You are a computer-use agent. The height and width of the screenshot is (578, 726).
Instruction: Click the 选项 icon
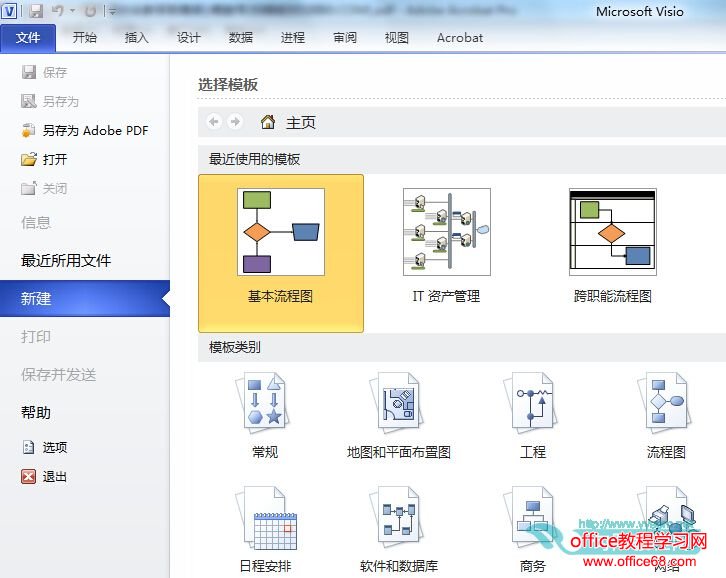(28, 447)
